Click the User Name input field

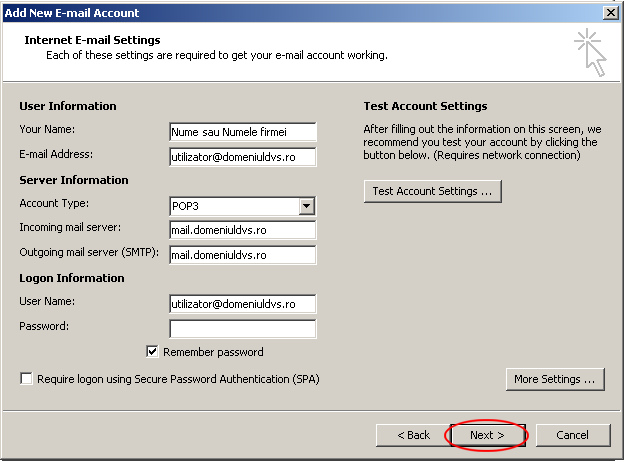click(243, 304)
